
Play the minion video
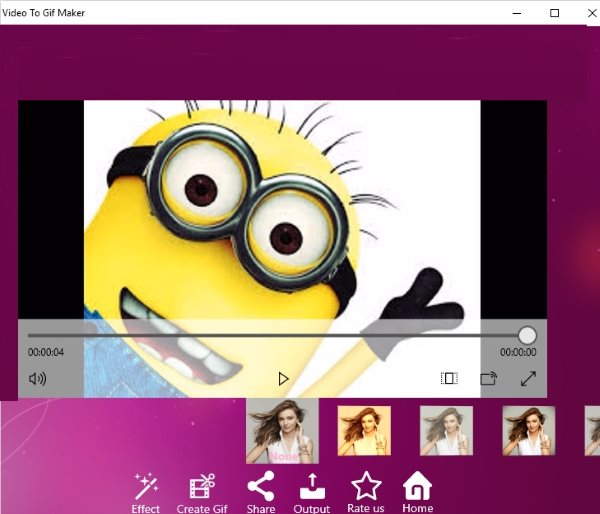coord(283,379)
